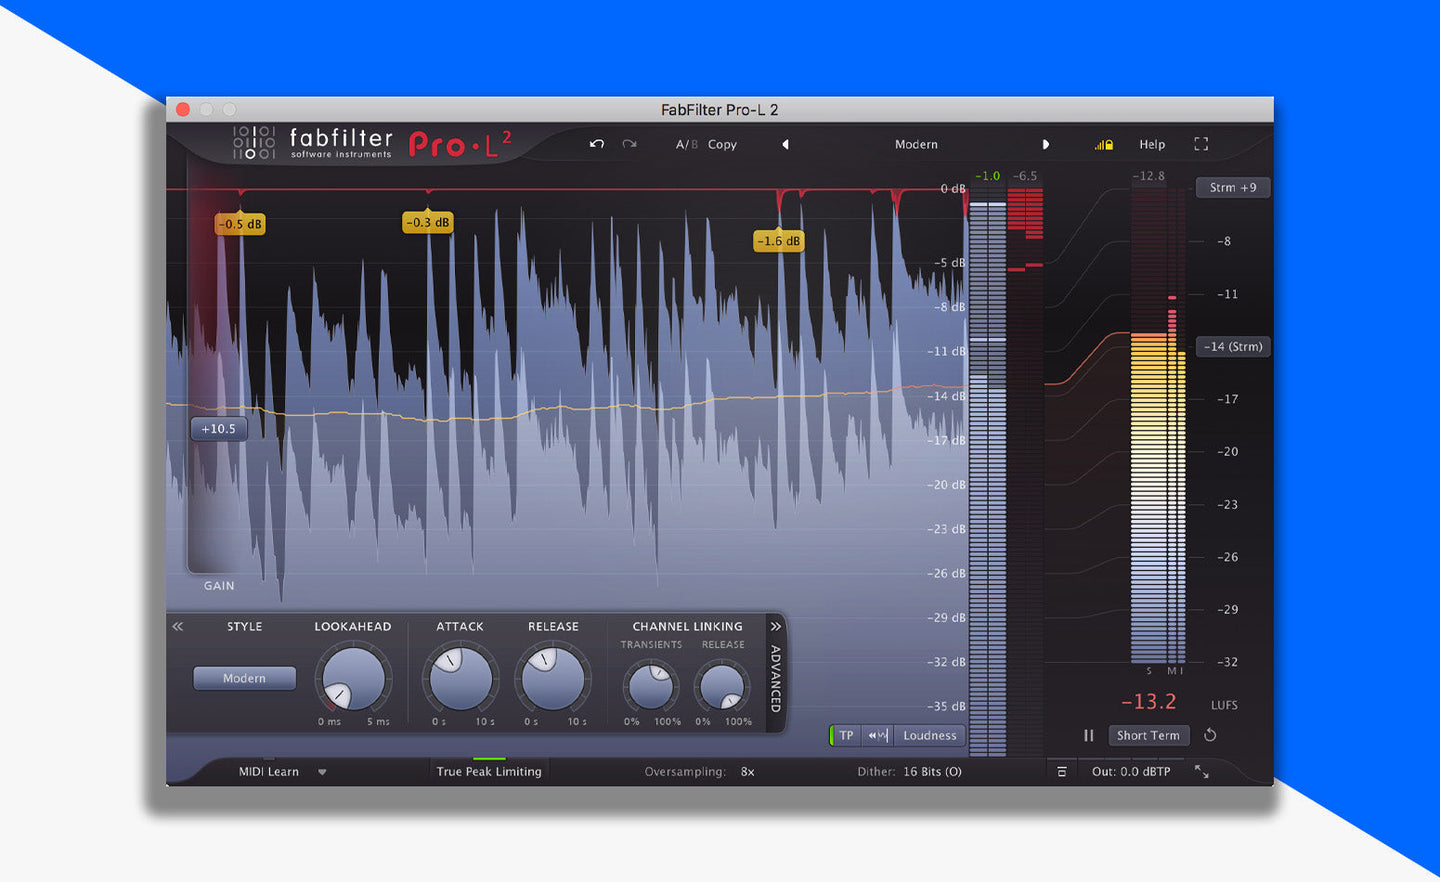Click the +10.5 gain handle

coord(219,429)
